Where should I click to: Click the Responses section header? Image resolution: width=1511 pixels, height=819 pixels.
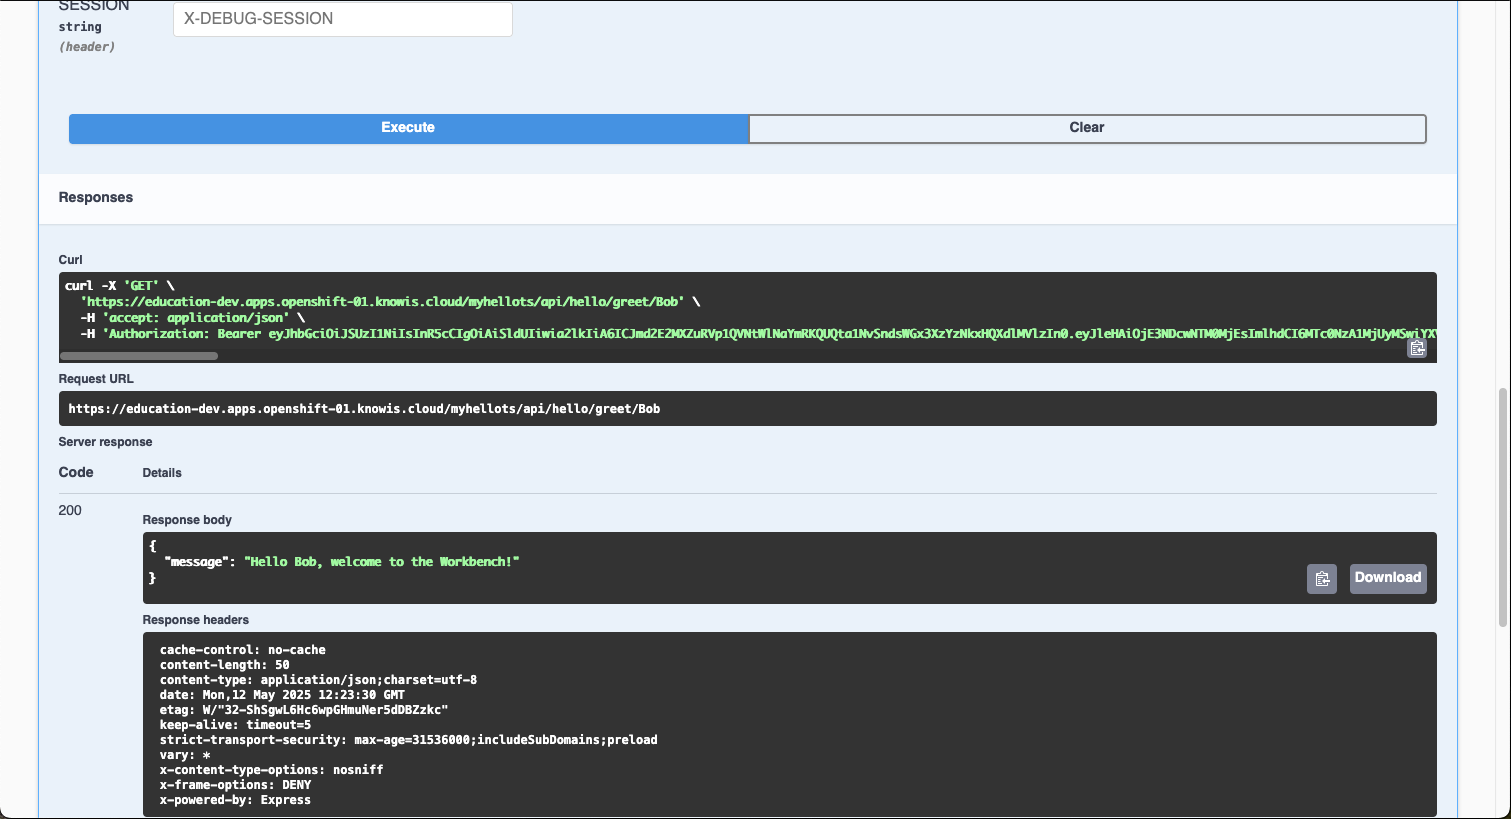tap(95, 197)
